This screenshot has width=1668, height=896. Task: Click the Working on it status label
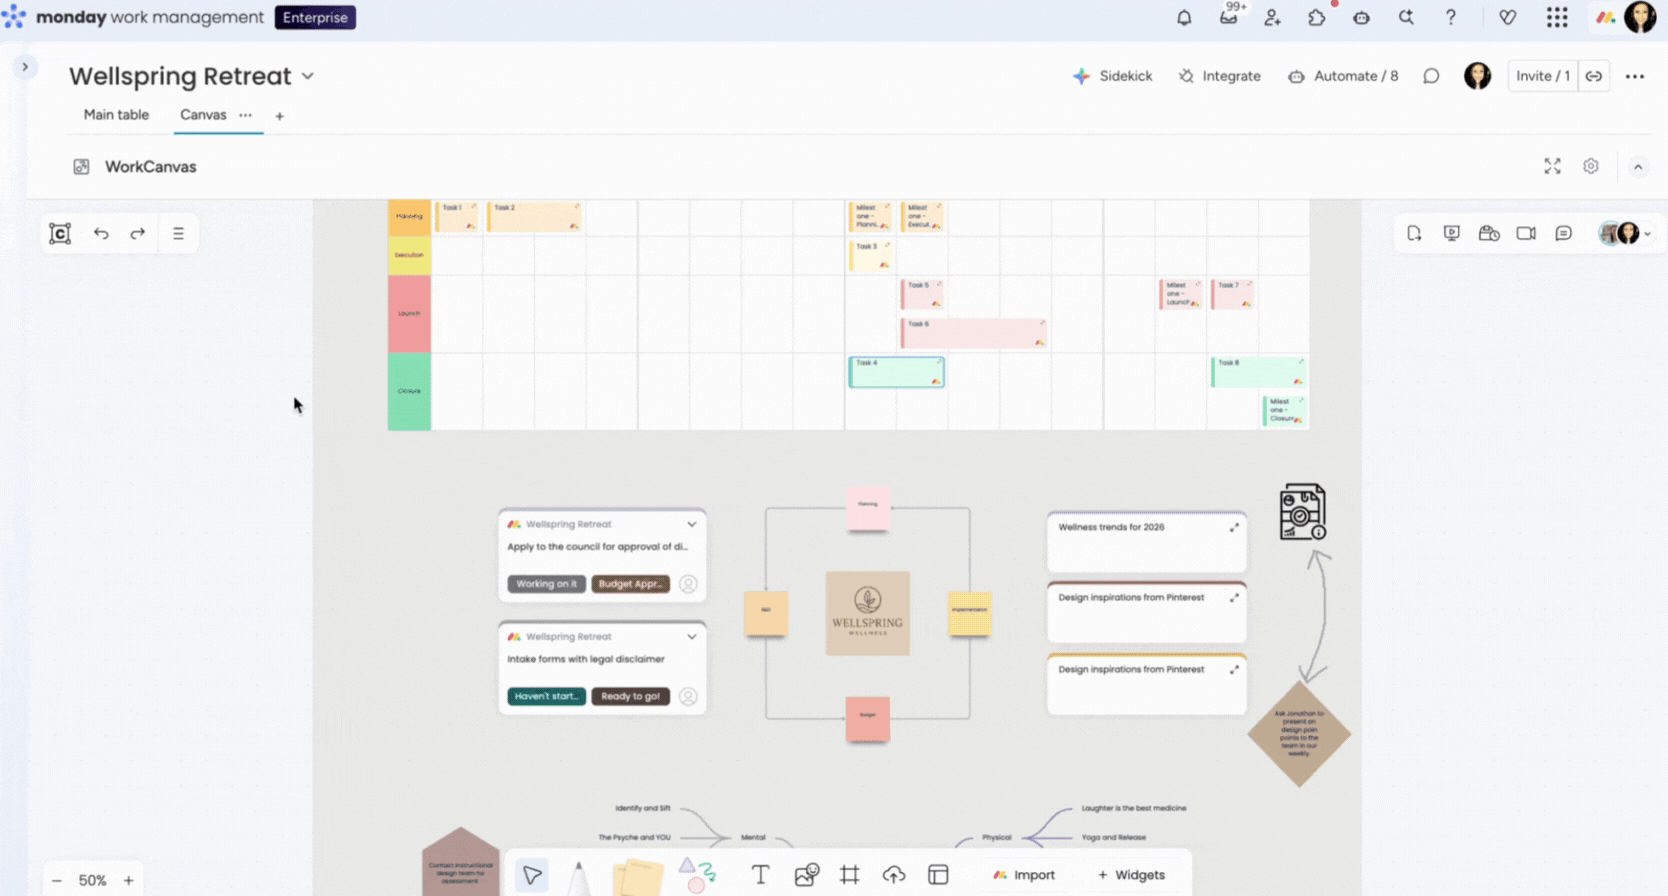(546, 584)
